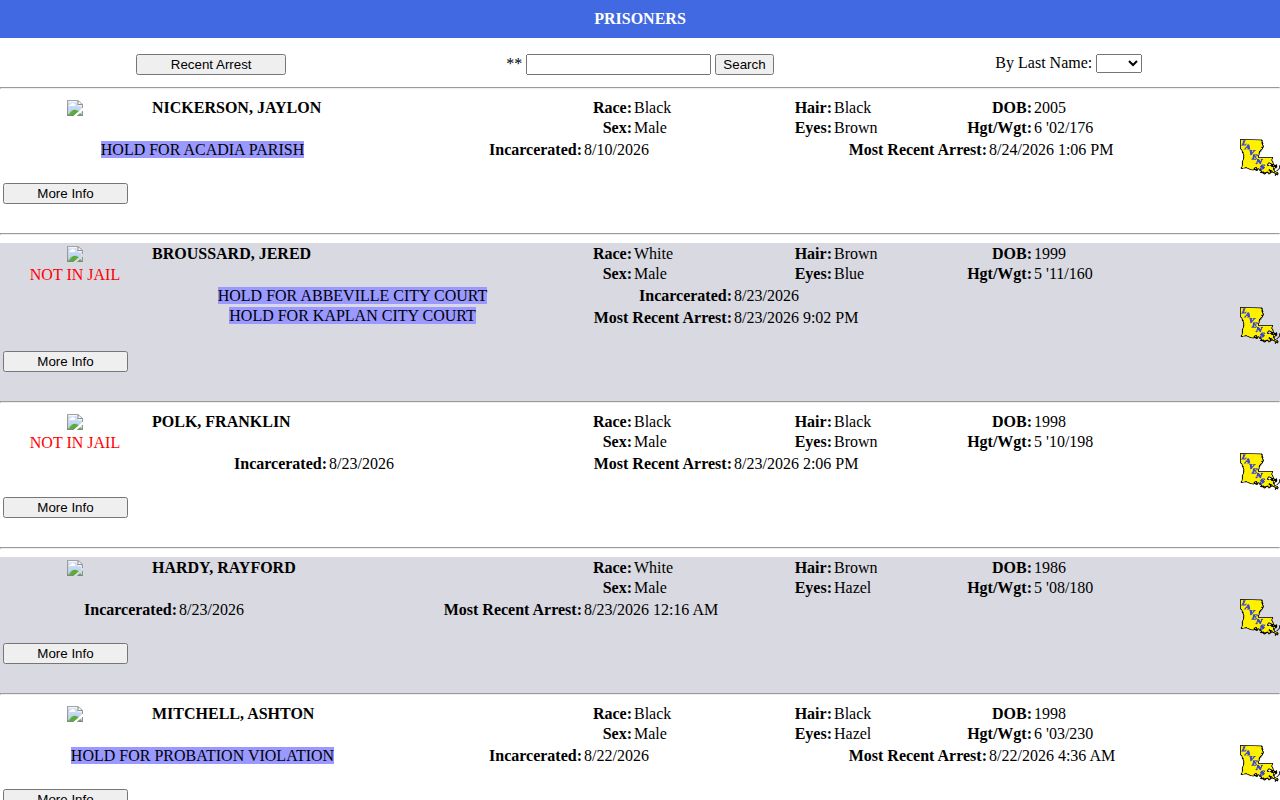This screenshot has width=1280, height=800.
Task: Click NOT IN JAIL under Polk
Action: coord(75,443)
